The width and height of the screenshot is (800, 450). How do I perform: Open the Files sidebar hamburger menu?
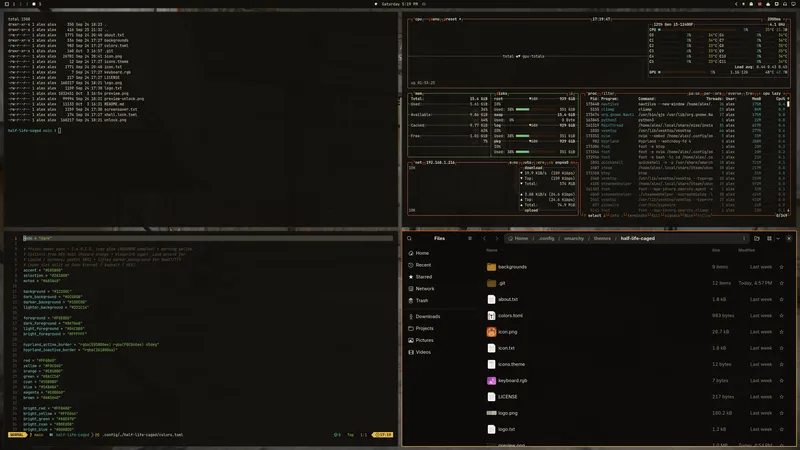coord(470,238)
